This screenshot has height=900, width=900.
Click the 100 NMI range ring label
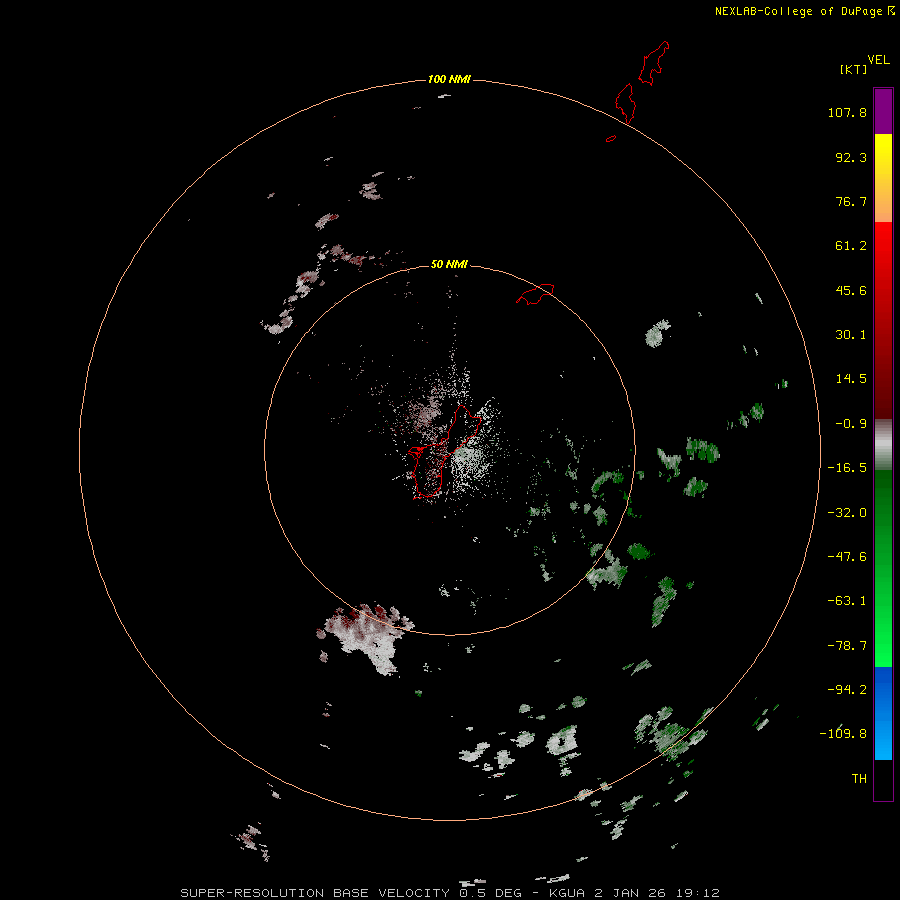coord(449,79)
